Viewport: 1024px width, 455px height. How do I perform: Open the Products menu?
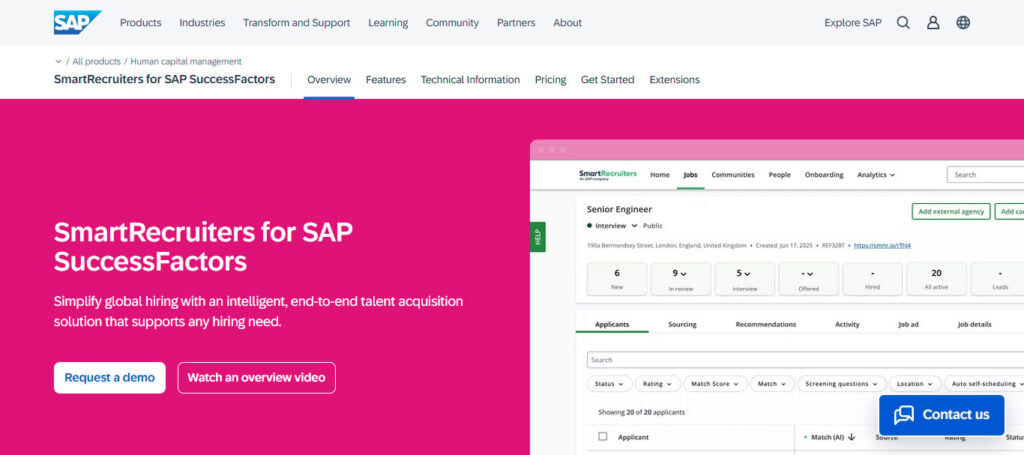click(140, 23)
